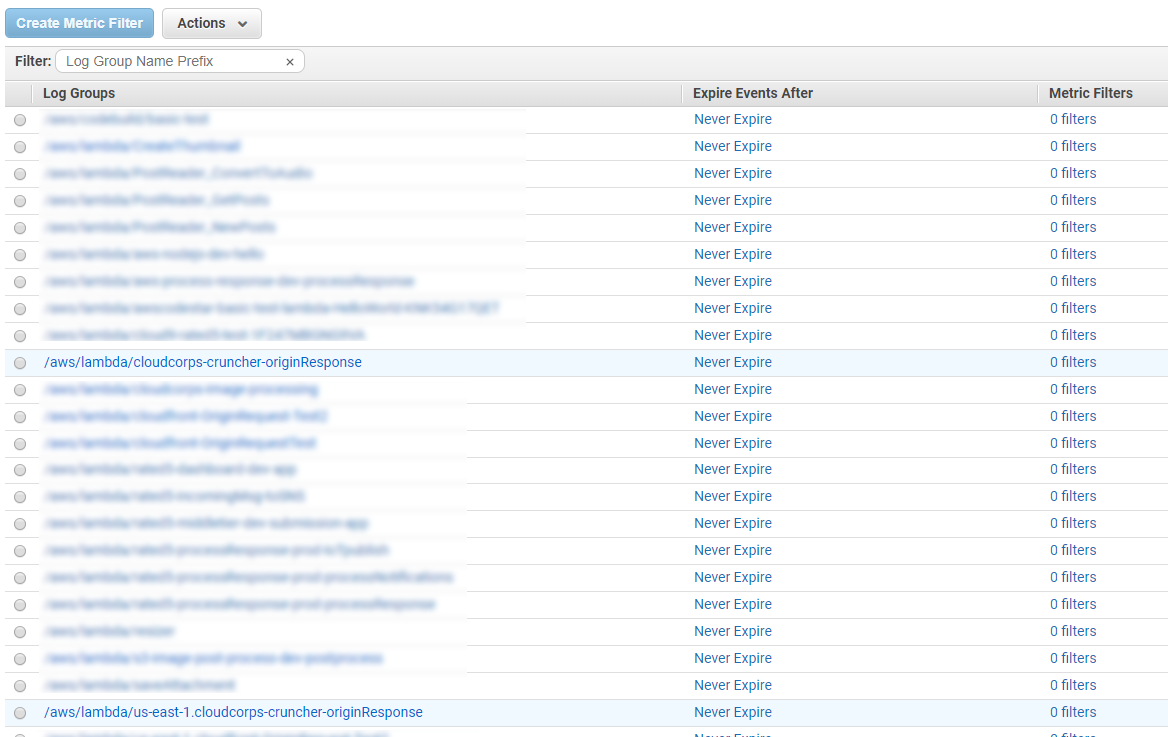Click the Expire Events After column header

tap(753, 93)
